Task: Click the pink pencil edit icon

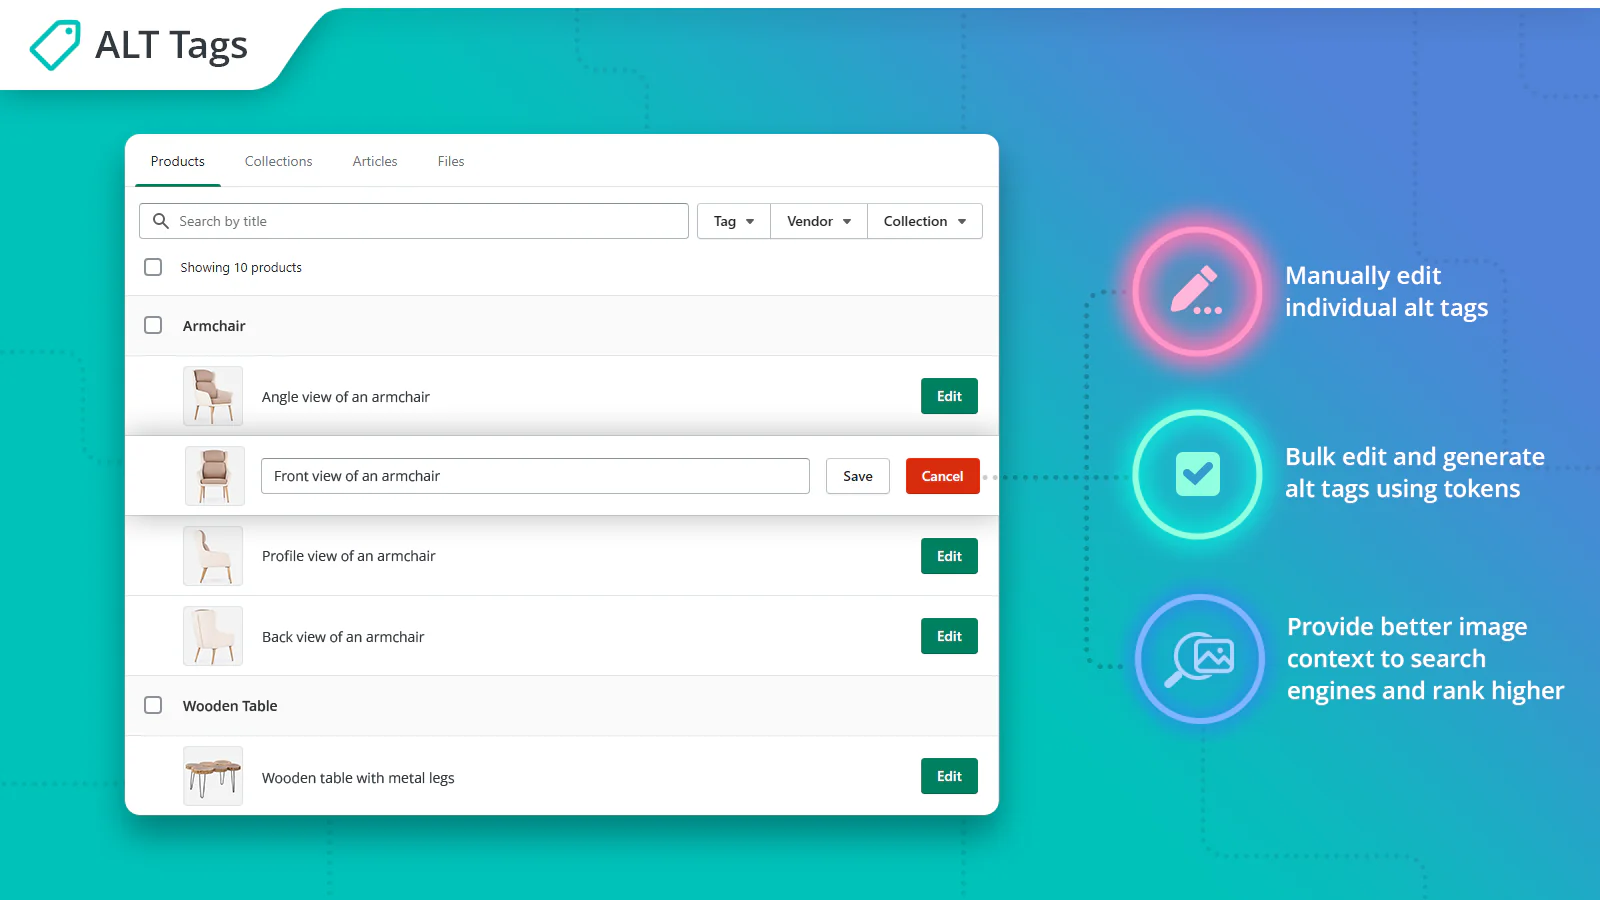Action: (x=1197, y=291)
